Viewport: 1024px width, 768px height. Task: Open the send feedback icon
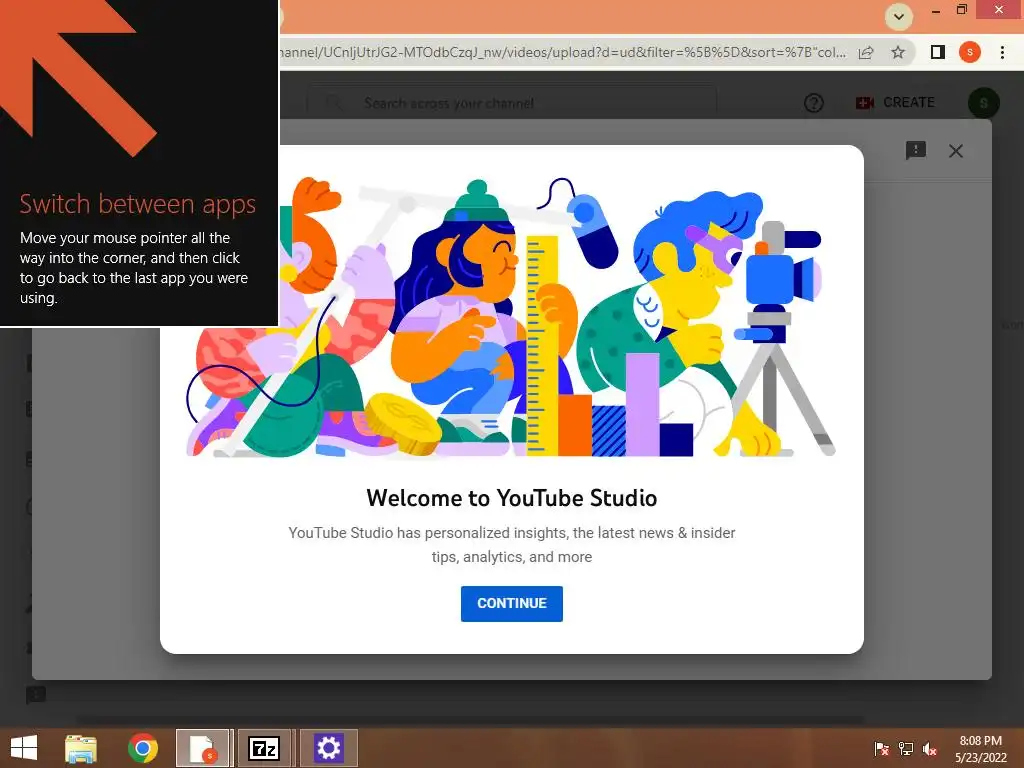click(916, 150)
